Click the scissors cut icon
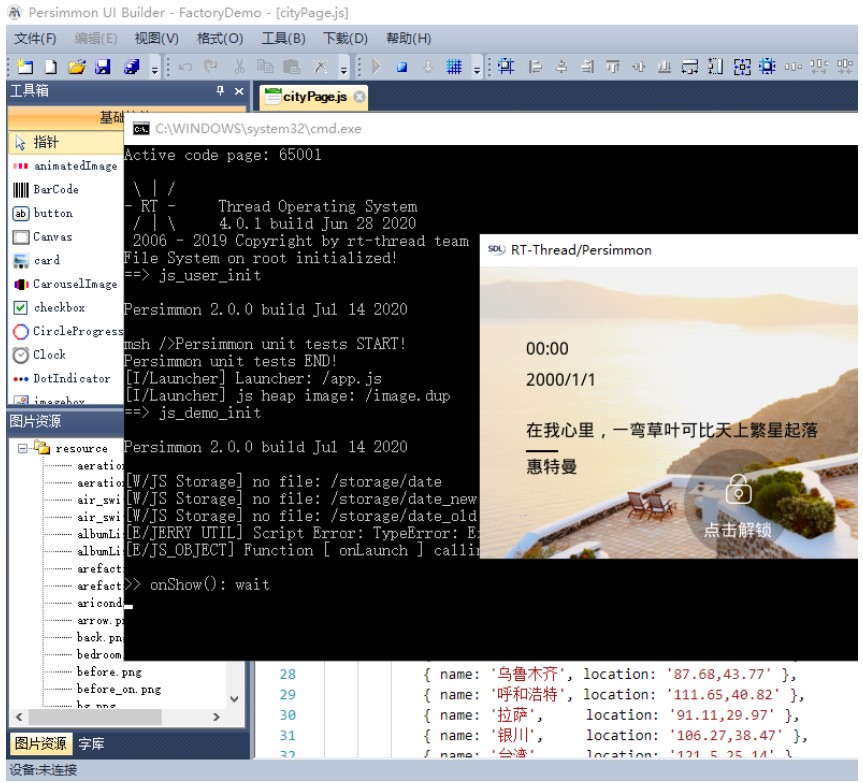The height and width of the screenshot is (783, 863). point(239,67)
